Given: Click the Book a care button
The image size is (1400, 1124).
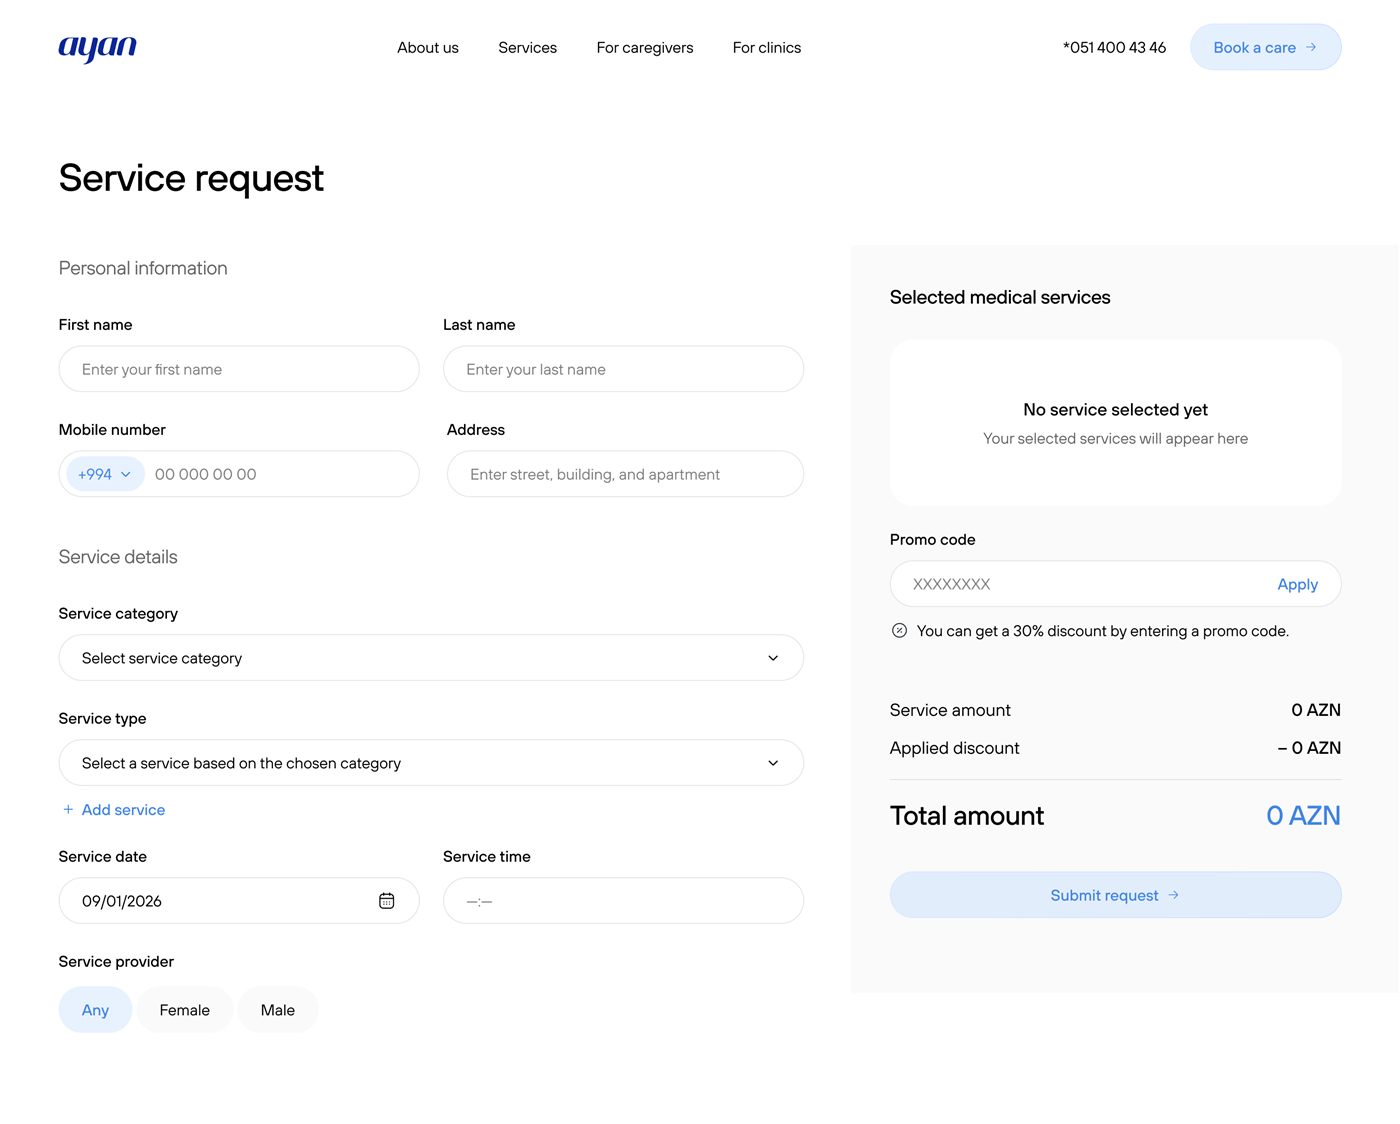Looking at the screenshot, I should click(x=1265, y=47).
